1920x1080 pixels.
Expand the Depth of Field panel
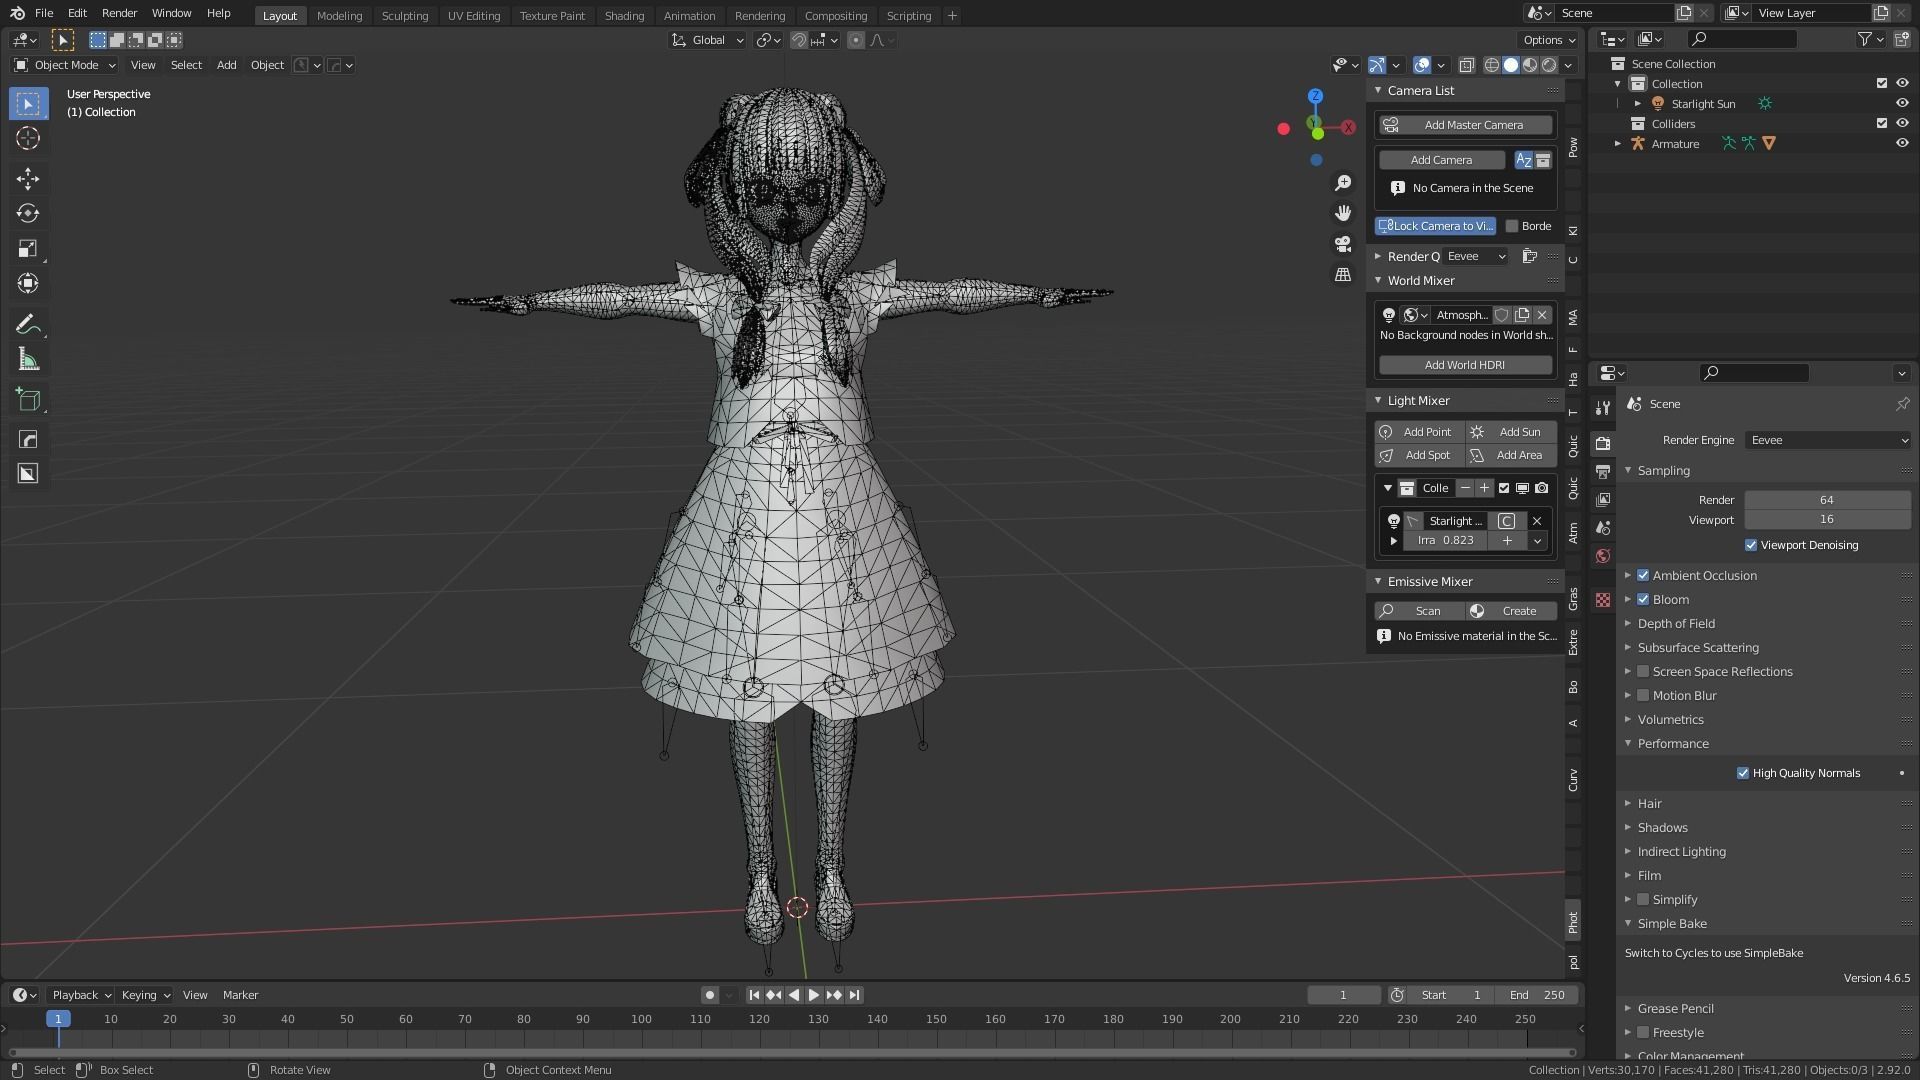(1676, 624)
